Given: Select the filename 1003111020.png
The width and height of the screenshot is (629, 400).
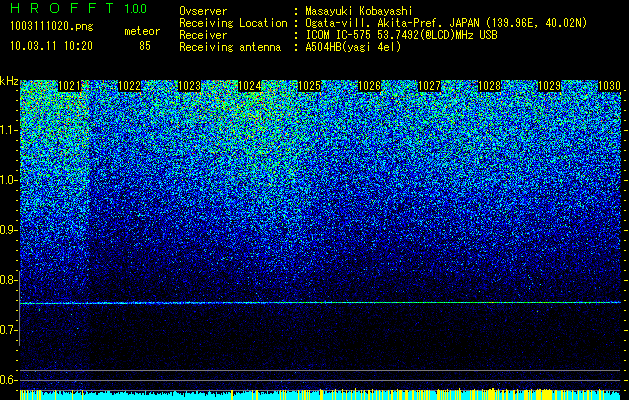Looking at the screenshot, I should (52, 27).
